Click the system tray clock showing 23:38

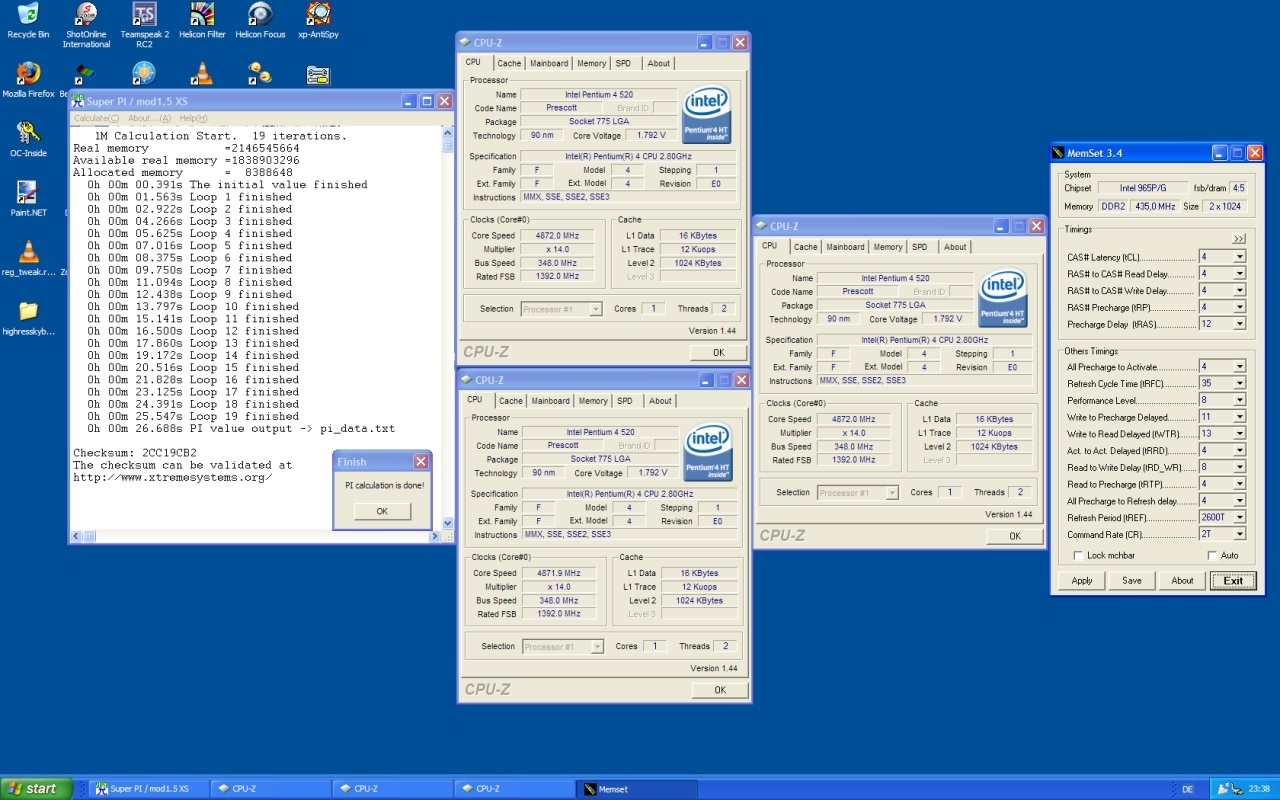(1259, 789)
